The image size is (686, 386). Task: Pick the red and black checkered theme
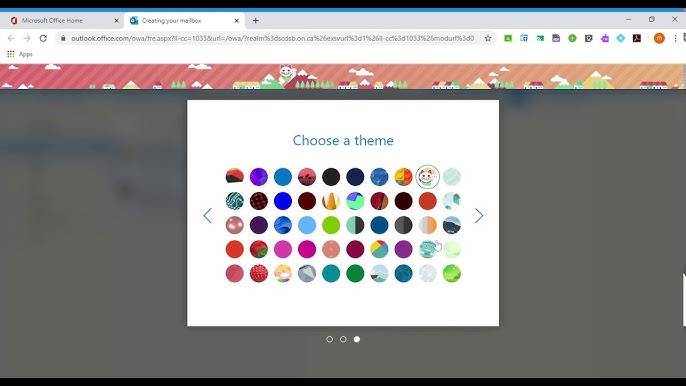(x=259, y=201)
